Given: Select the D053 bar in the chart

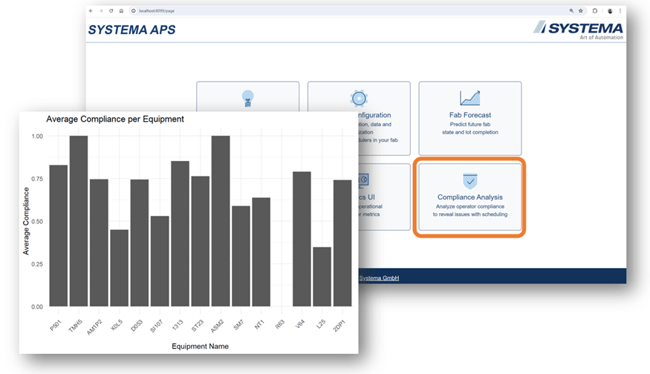Looking at the screenshot, I should pyautogui.click(x=140, y=243).
